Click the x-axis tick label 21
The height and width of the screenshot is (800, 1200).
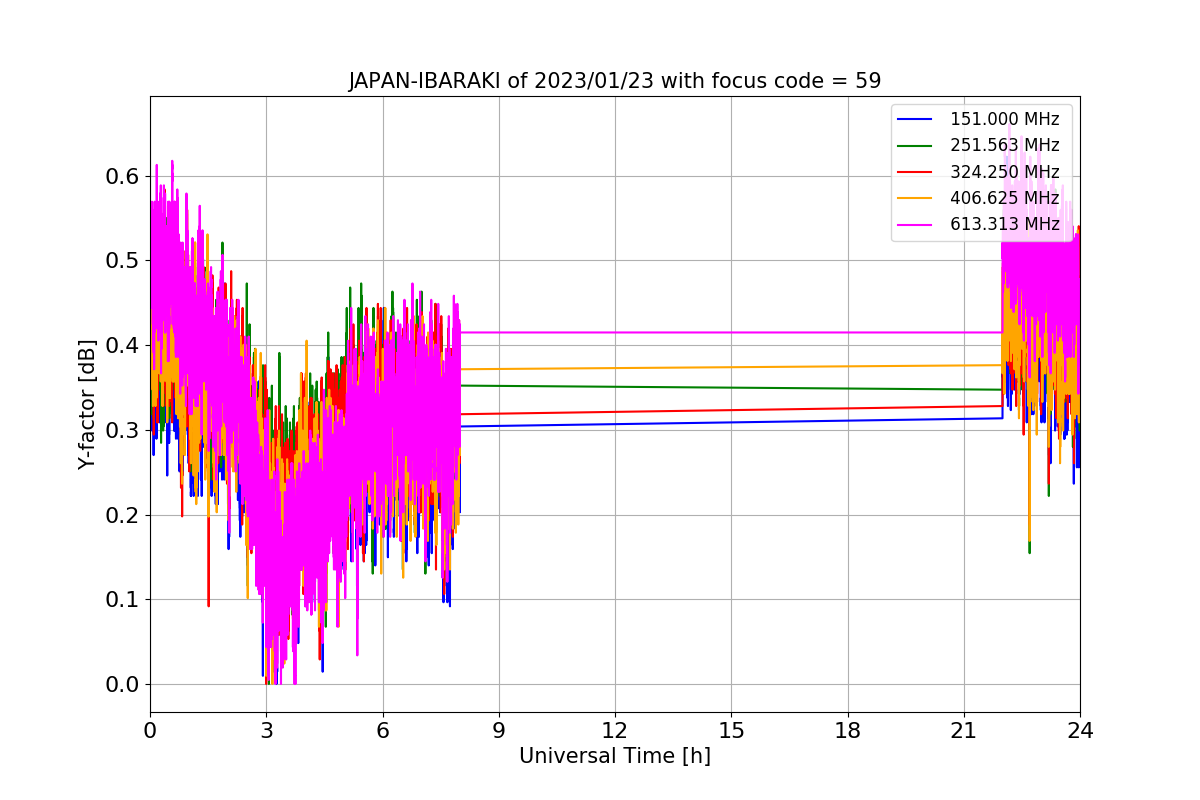(x=964, y=730)
